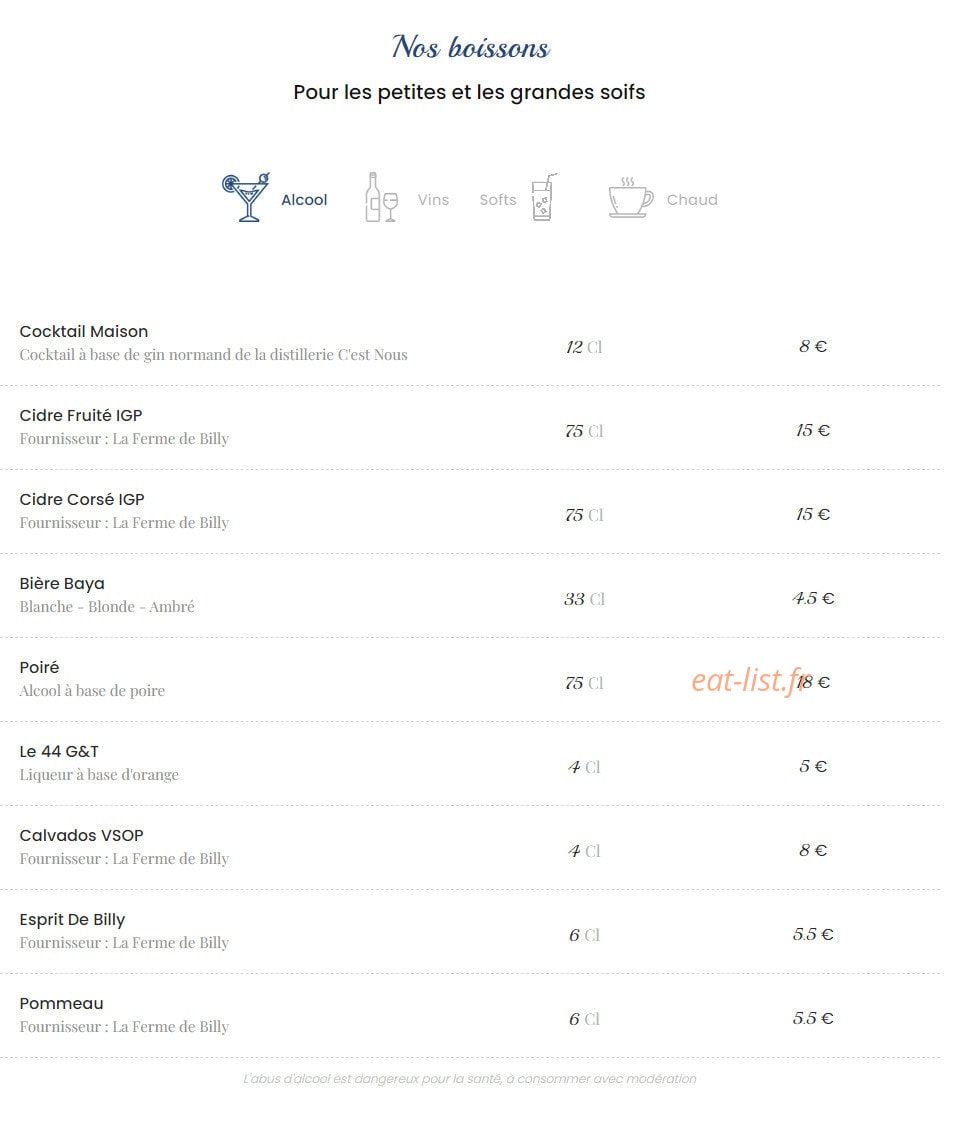Click the cocktail glass Alcool icon

coord(246,197)
